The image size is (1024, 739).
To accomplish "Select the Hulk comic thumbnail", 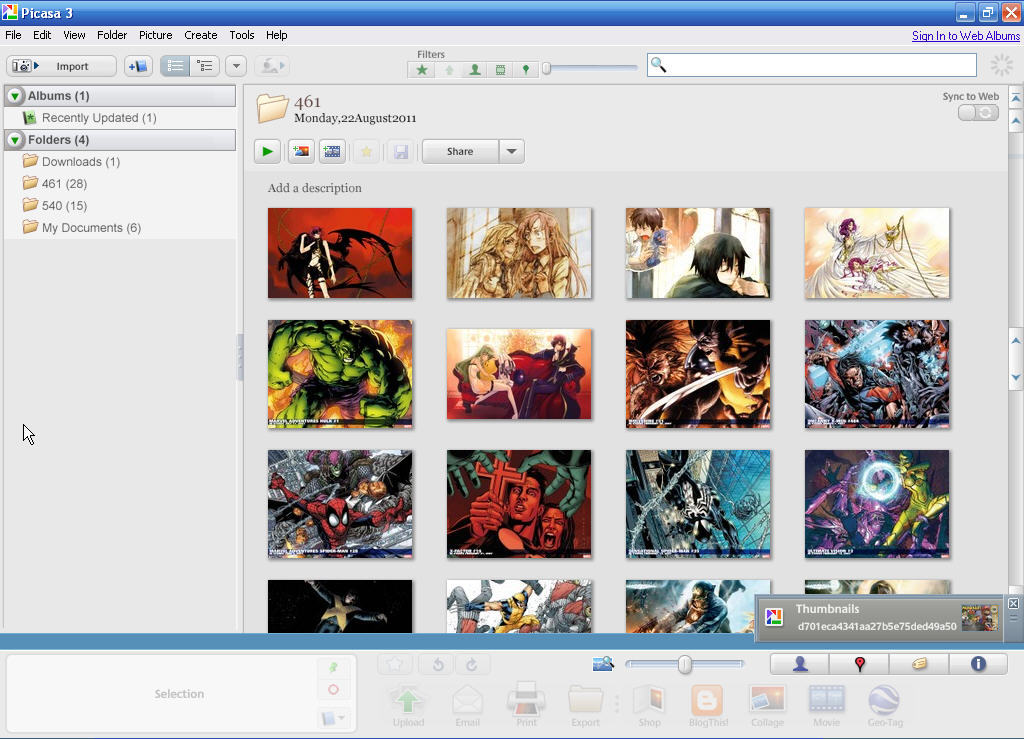I will 340,373.
